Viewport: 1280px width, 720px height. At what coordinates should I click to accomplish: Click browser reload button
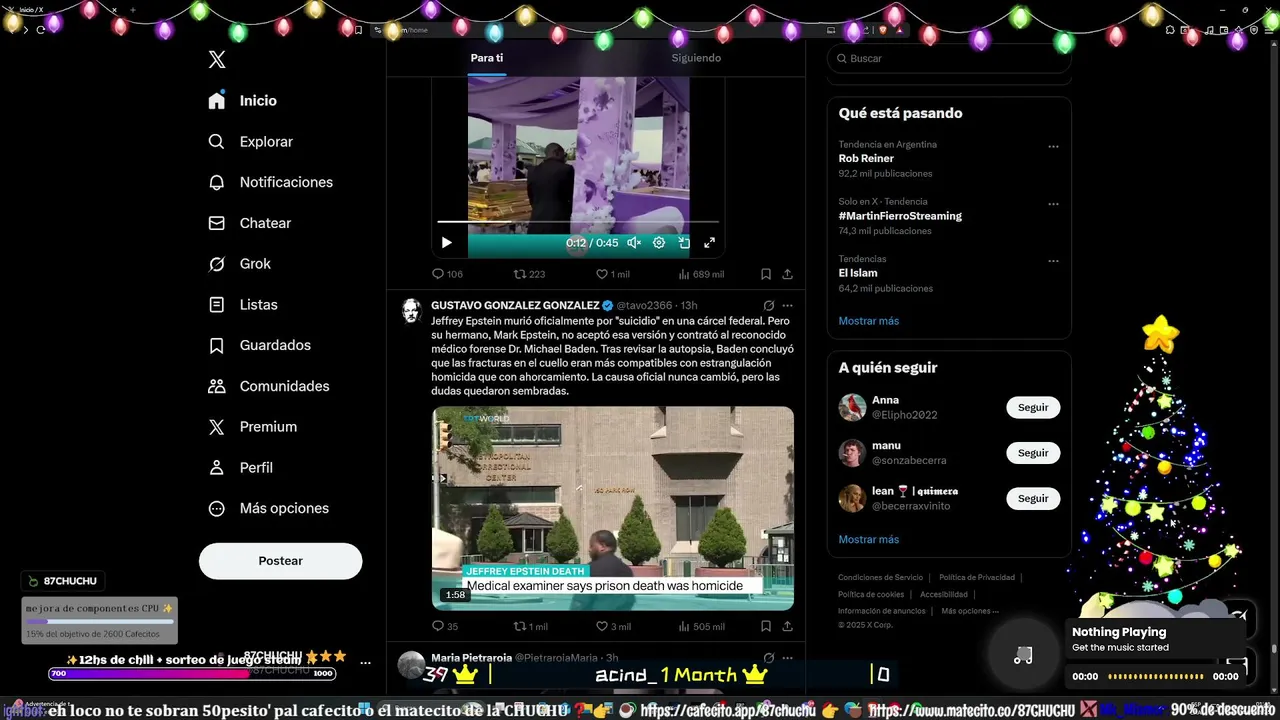[41, 30]
